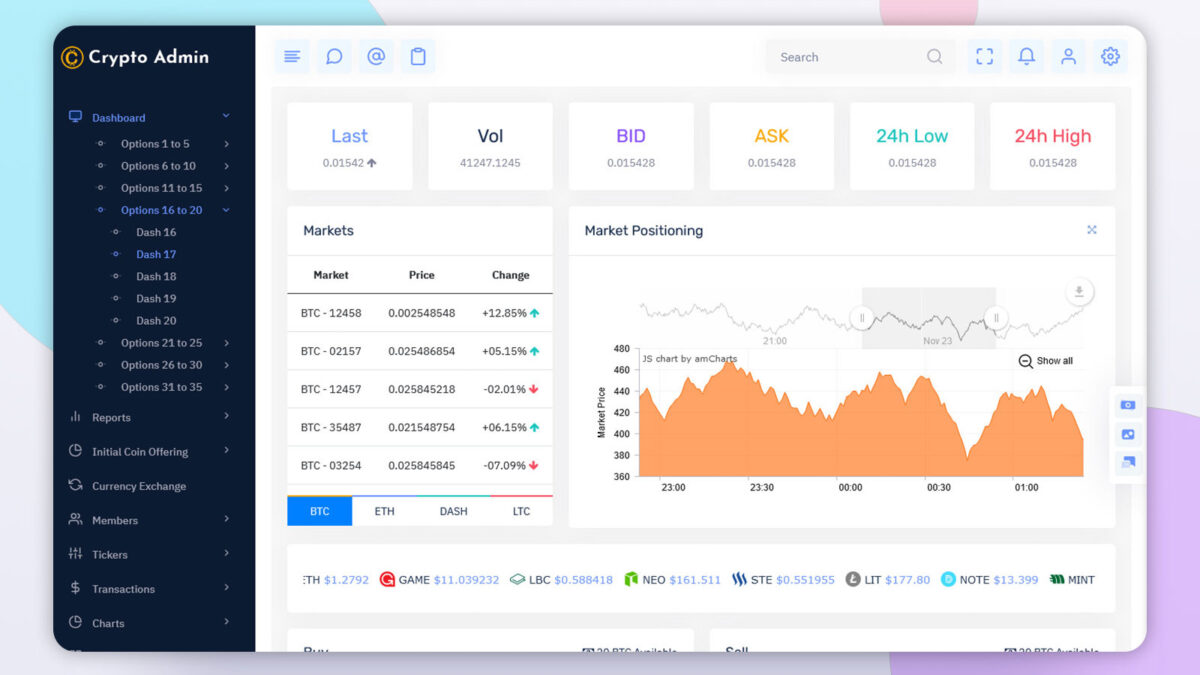The image size is (1200, 675).
Task: Click the chart download icon
Action: click(1079, 290)
